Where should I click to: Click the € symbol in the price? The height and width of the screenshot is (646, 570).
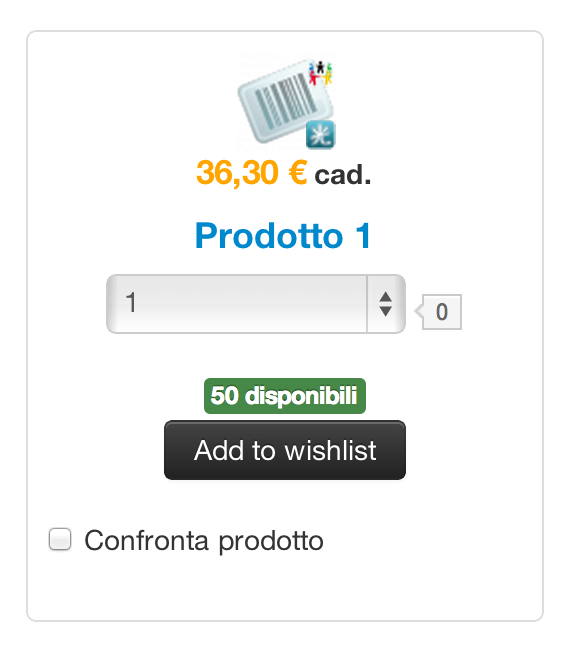click(x=298, y=173)
